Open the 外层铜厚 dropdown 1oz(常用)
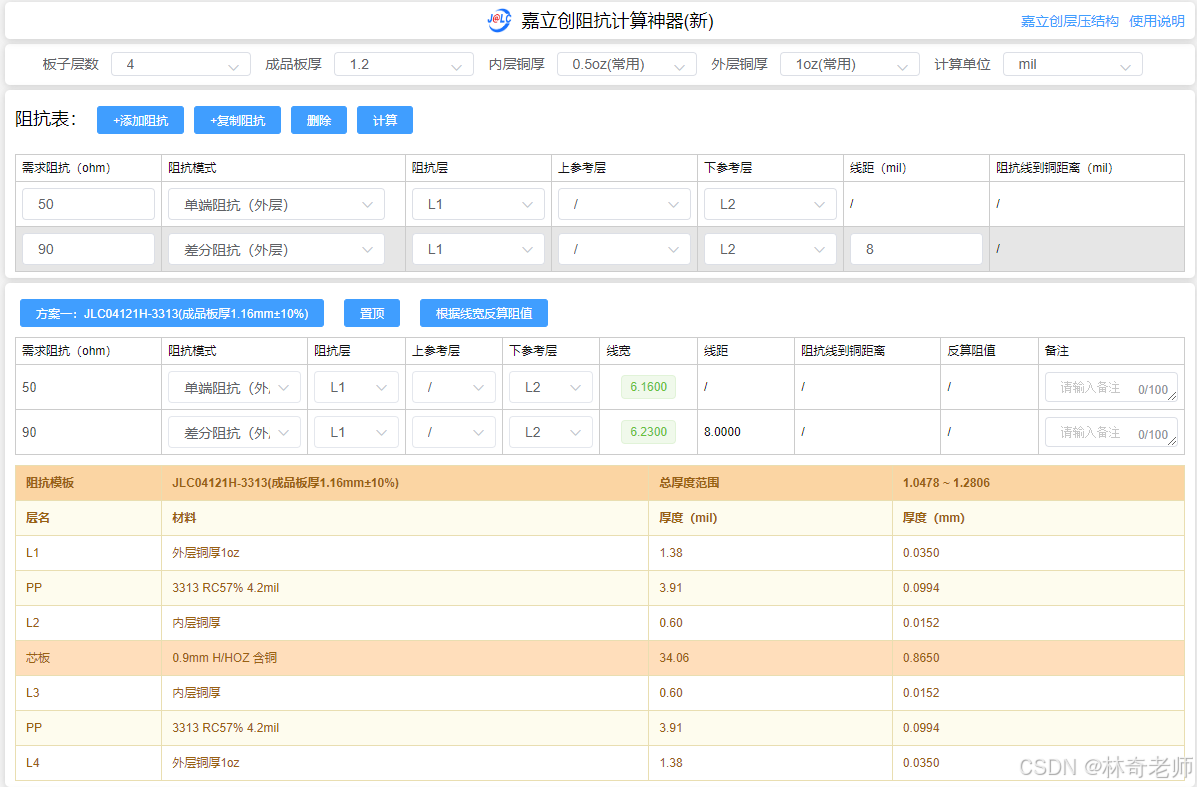The width and height of the screenshot is (1197, 787). click(850, 64)
